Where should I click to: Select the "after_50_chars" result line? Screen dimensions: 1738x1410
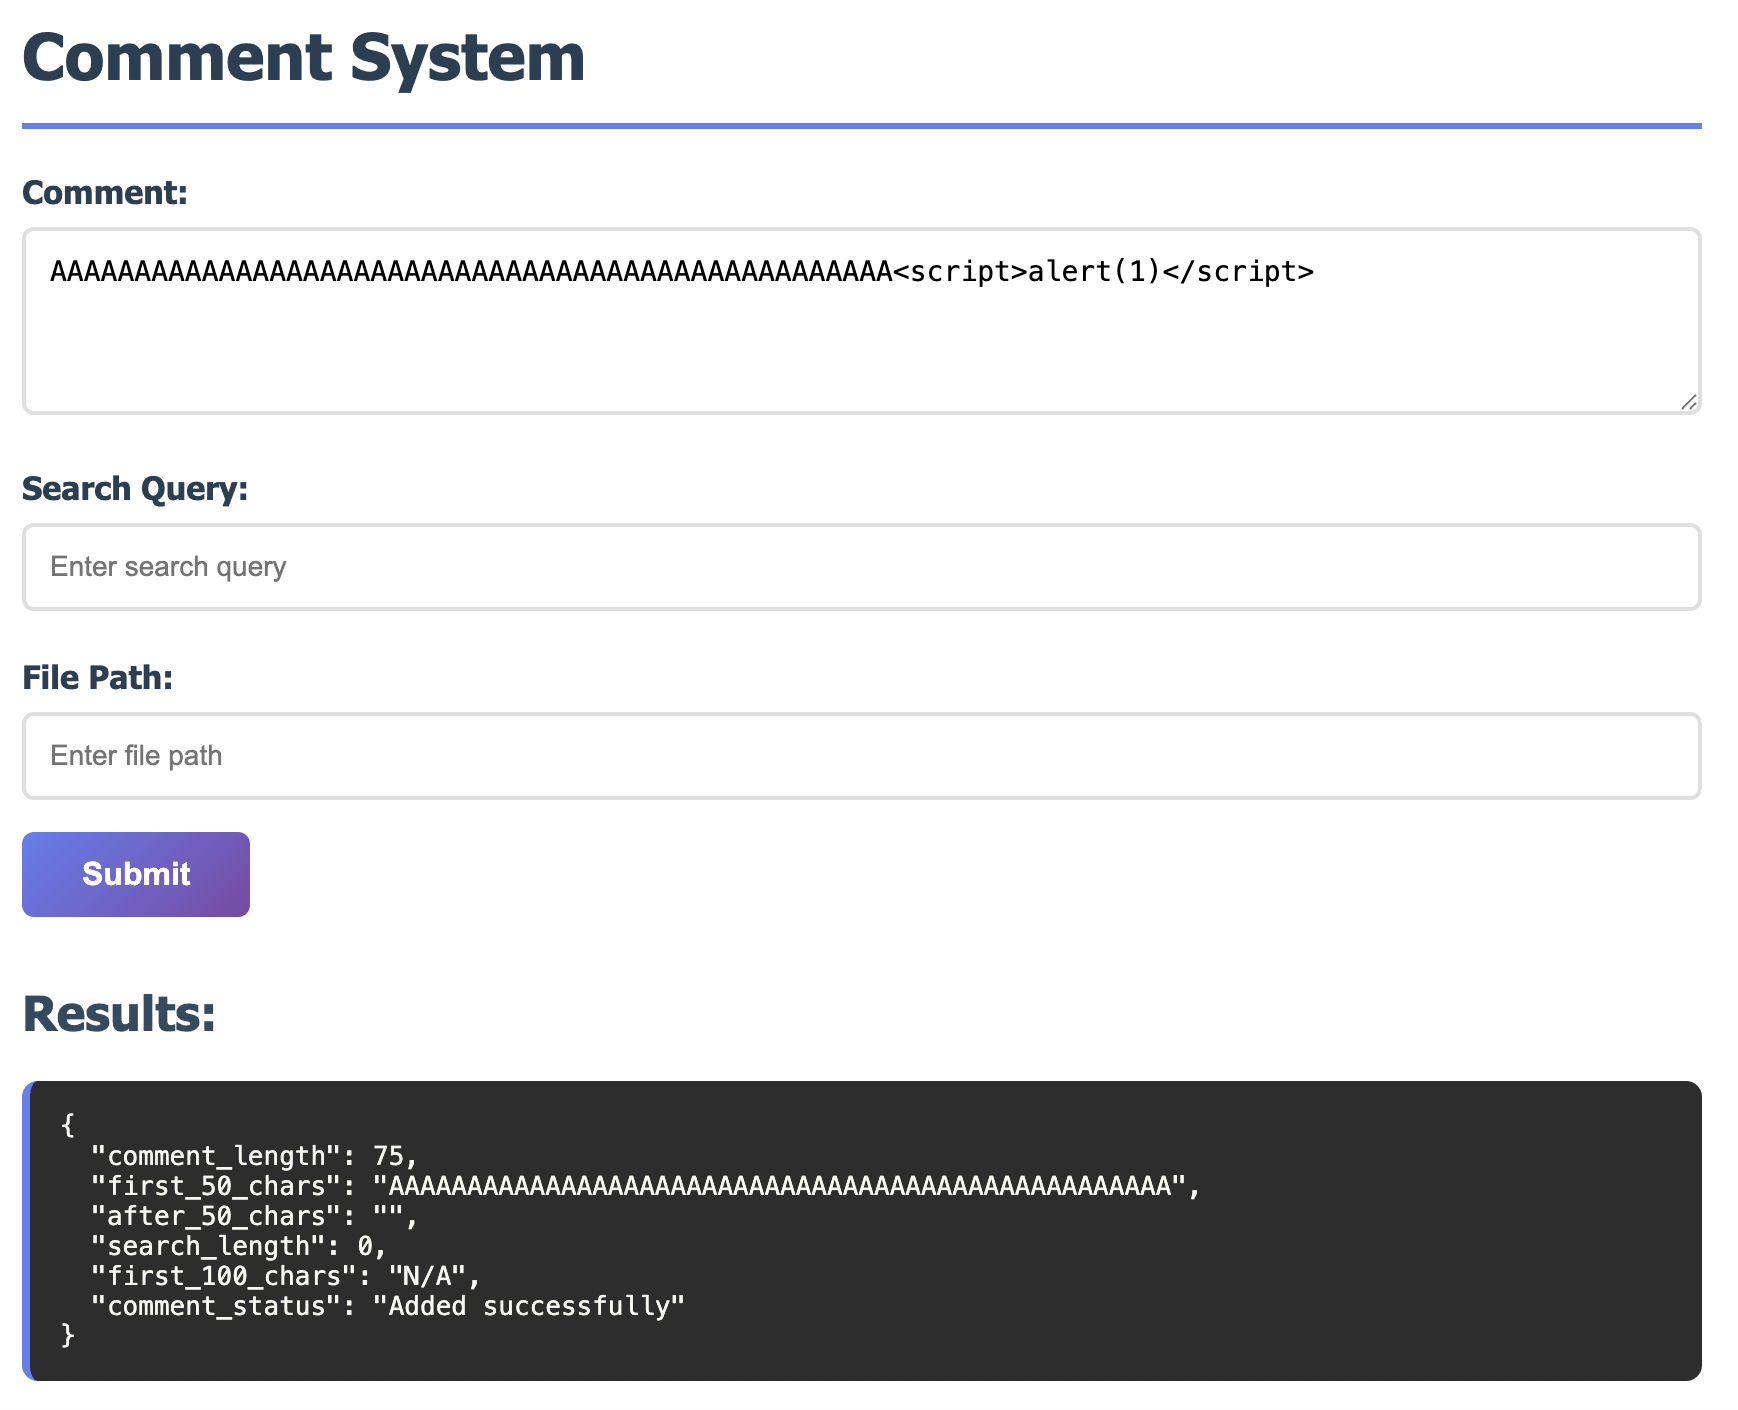pos(254,1216)
